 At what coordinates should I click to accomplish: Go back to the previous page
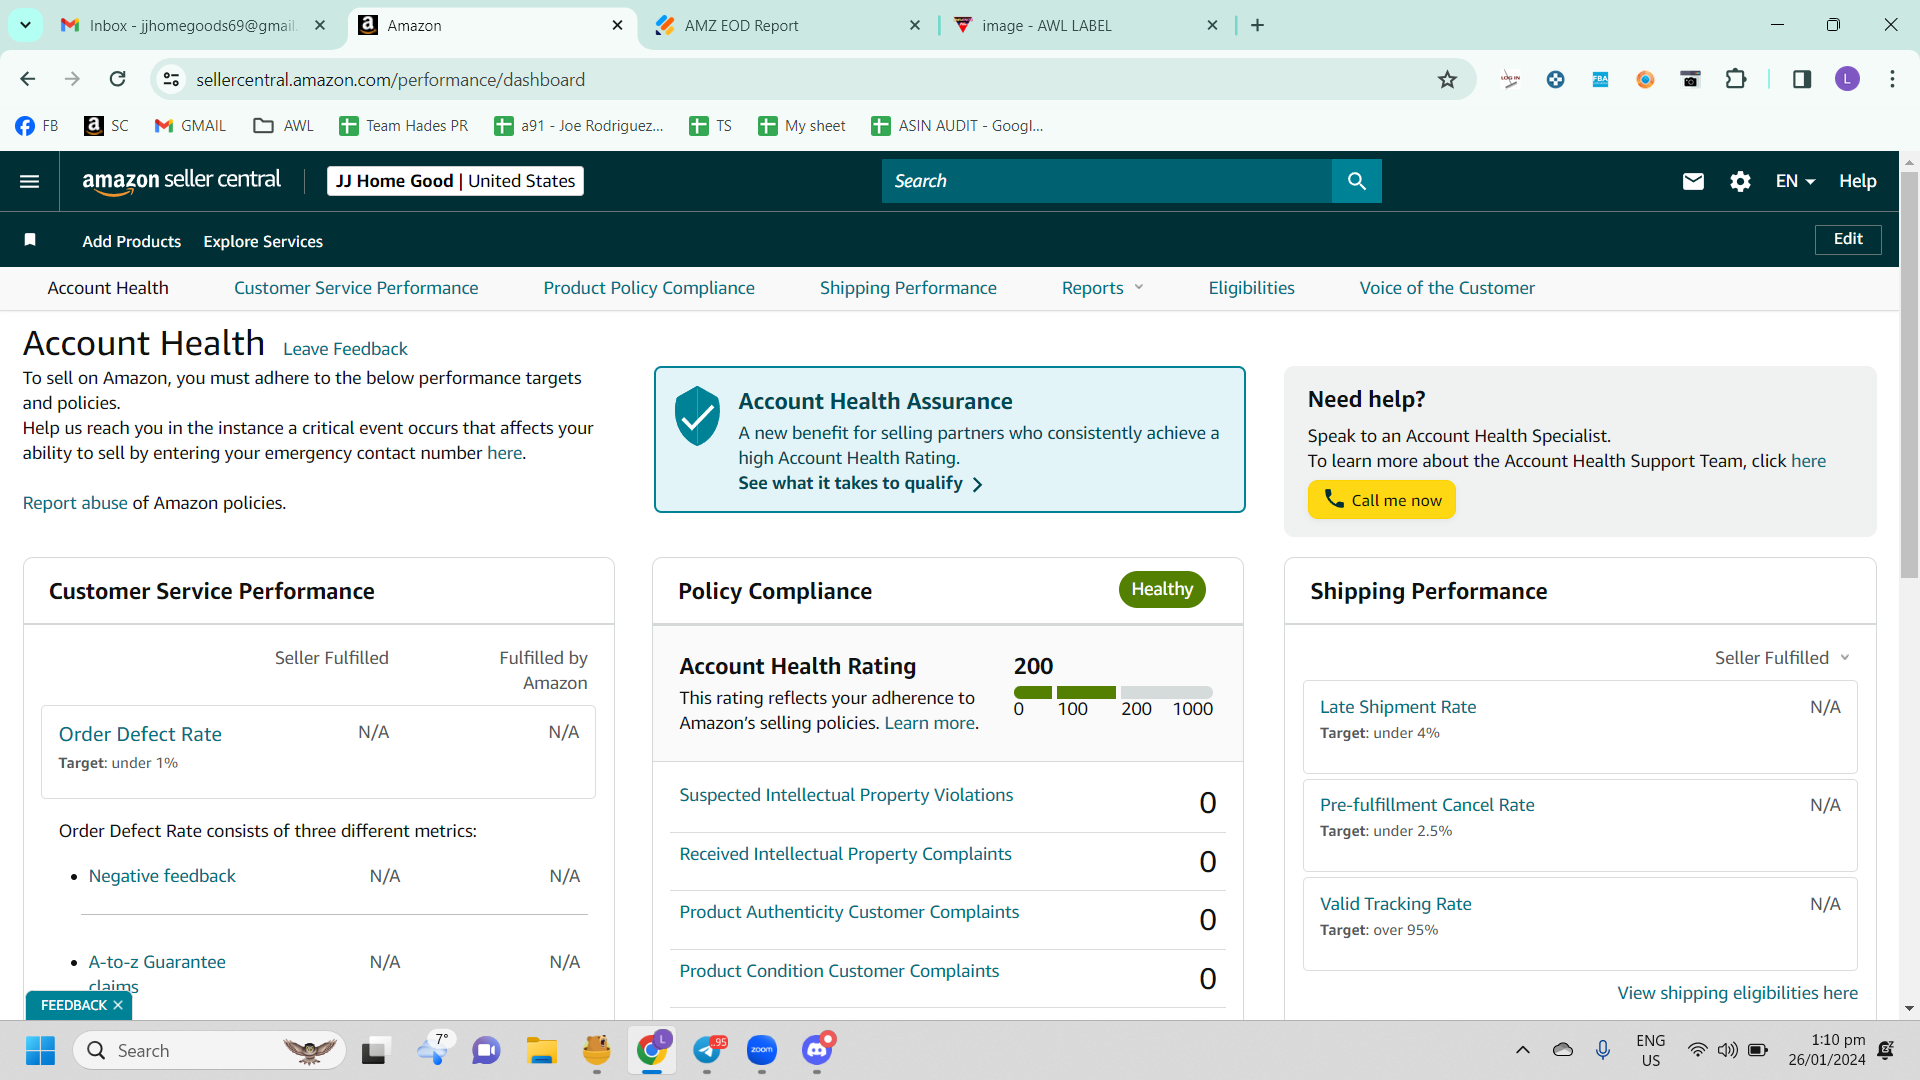click(28, 79)
